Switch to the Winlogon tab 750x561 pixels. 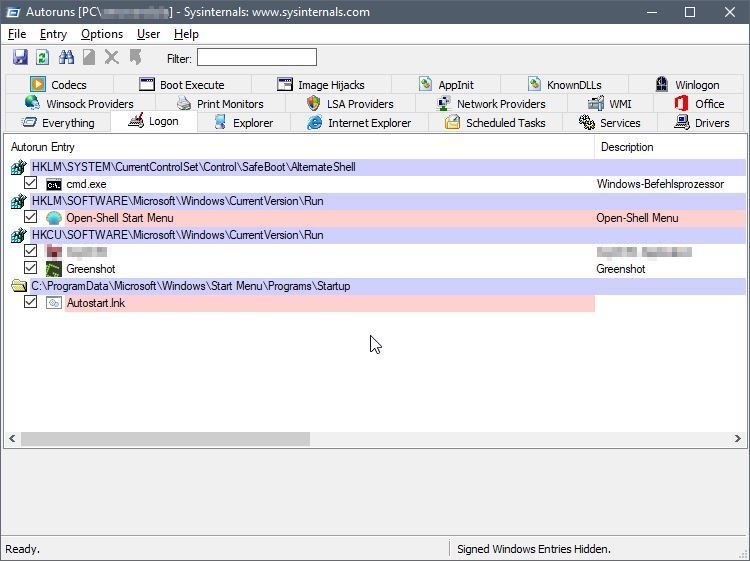[x=687, y=85]
